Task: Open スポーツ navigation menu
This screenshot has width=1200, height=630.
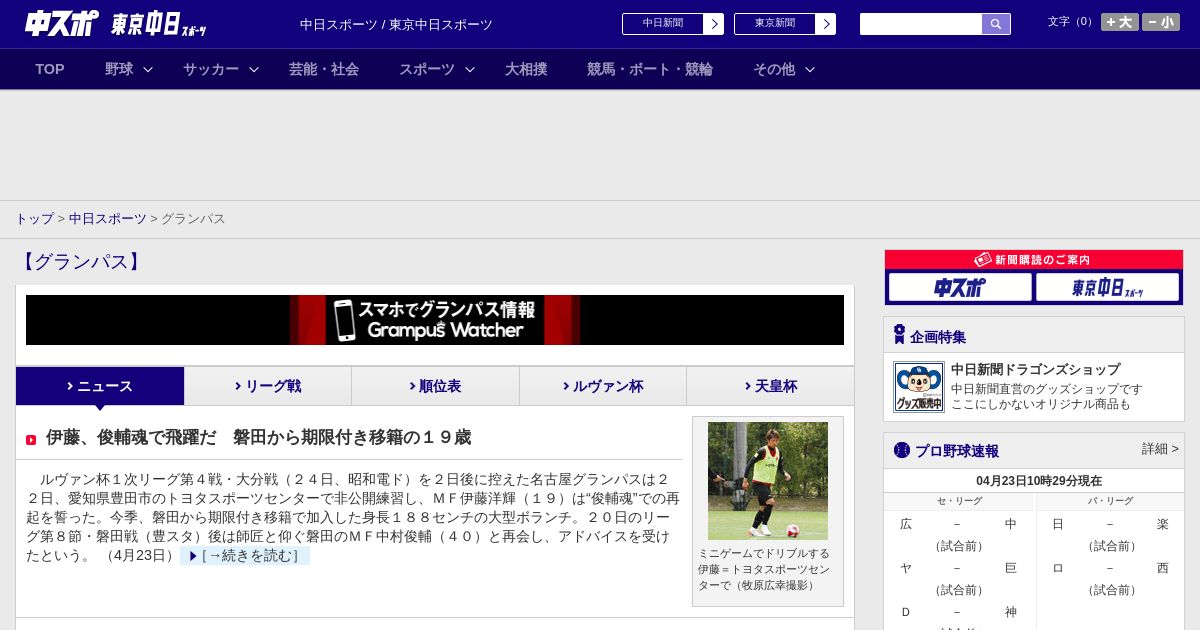Action: (x=427, y=69)
